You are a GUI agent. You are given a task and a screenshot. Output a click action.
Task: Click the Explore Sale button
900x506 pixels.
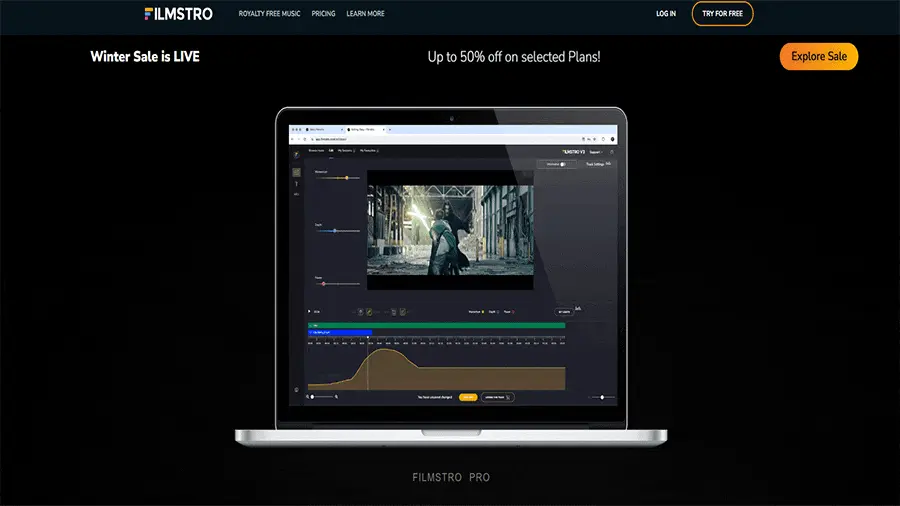point(818,57)
